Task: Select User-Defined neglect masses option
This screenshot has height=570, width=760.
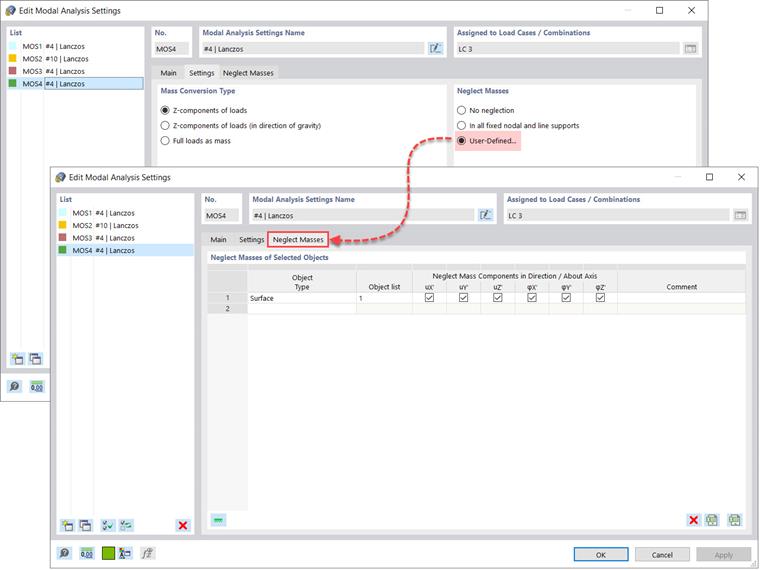Action: point(461,141)
